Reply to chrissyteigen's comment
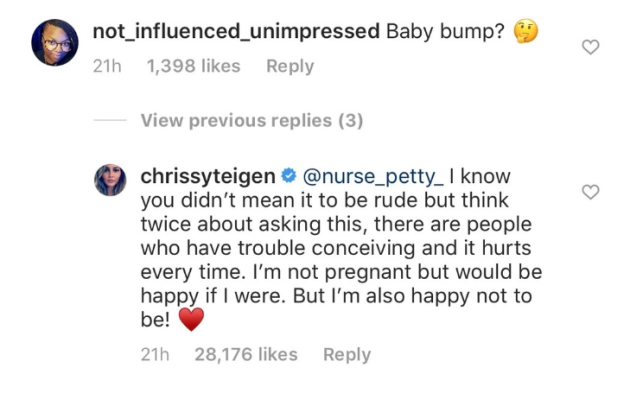The width and height of the screenshot is (630, 393). [x=347, y=354]
